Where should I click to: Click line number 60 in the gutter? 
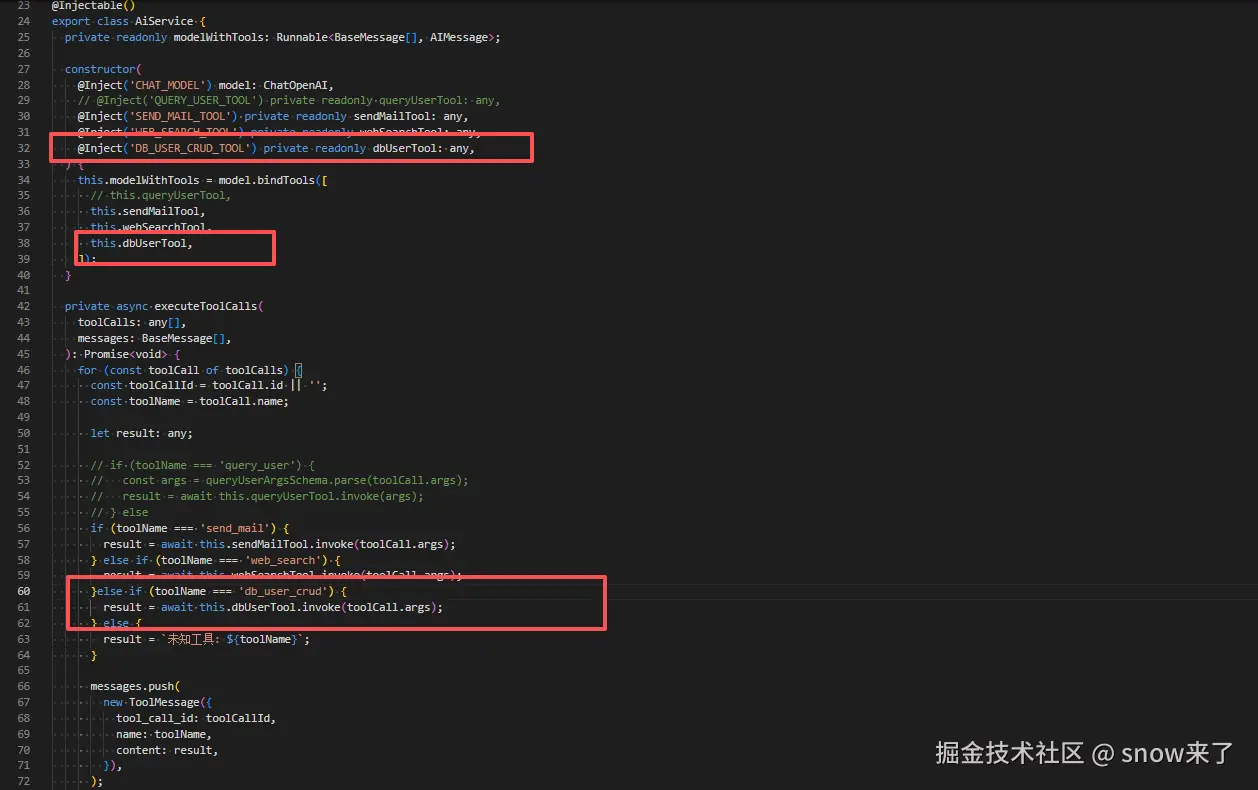24,591
